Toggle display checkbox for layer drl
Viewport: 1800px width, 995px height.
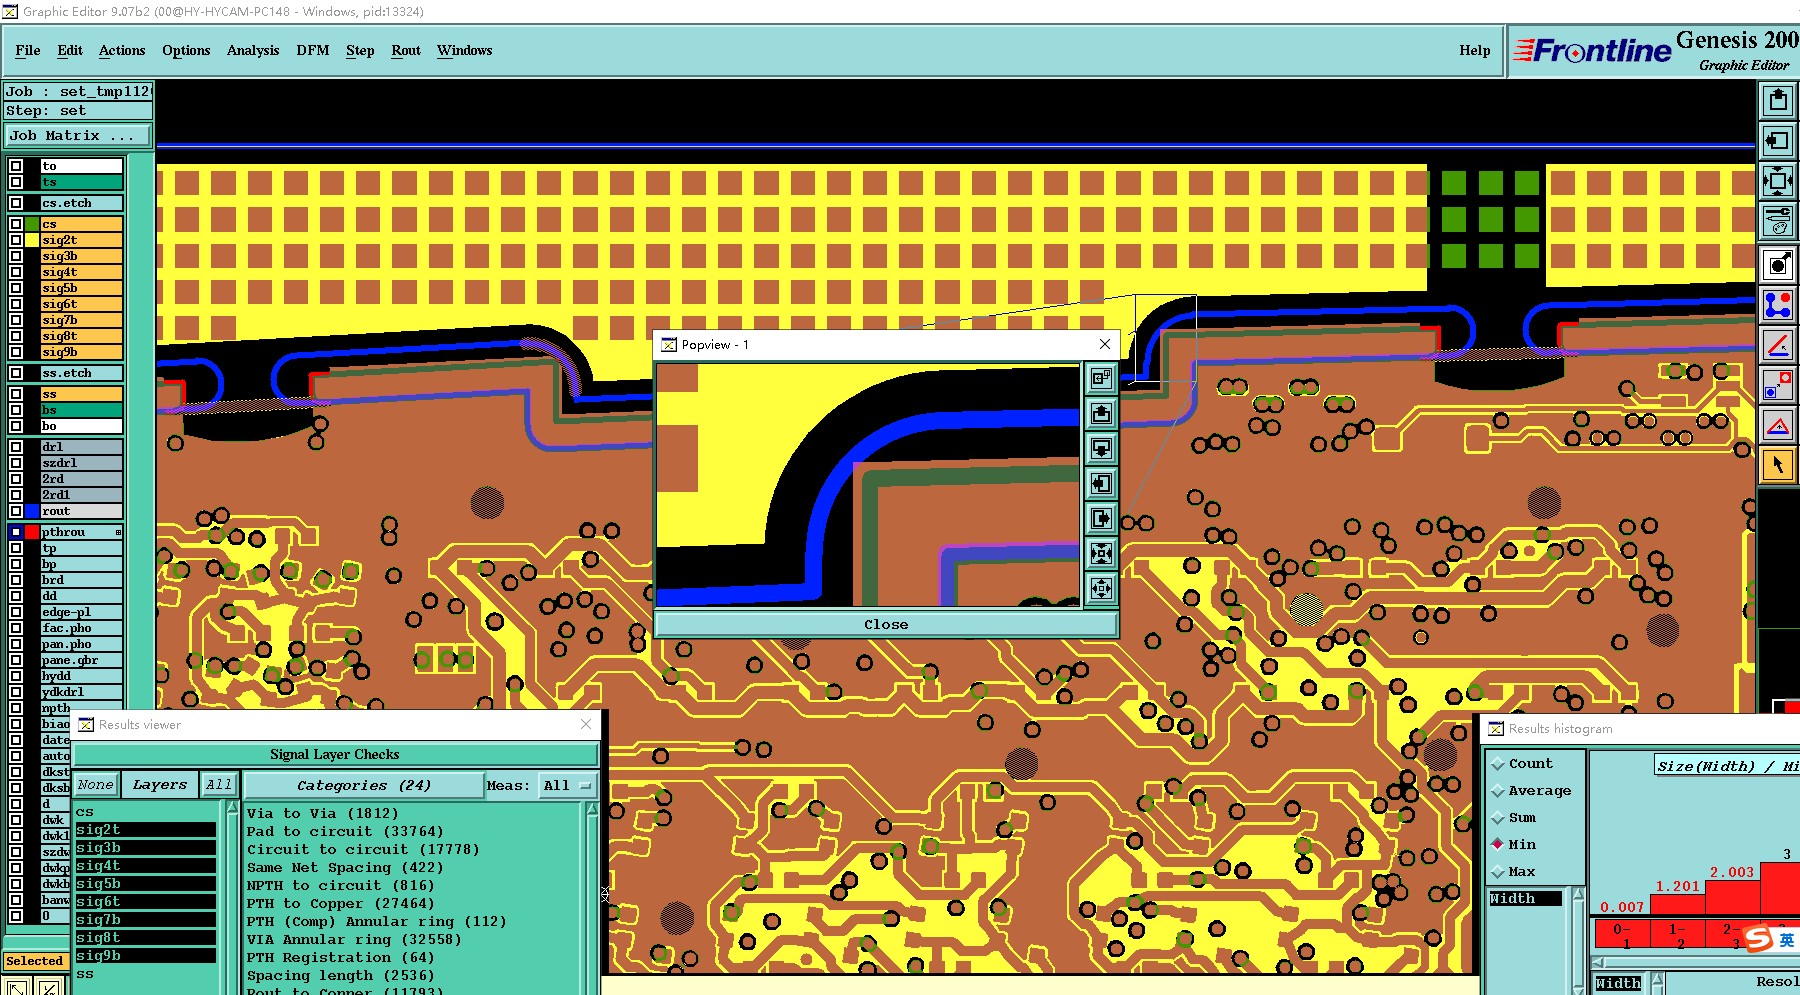[x=16, y=447]
